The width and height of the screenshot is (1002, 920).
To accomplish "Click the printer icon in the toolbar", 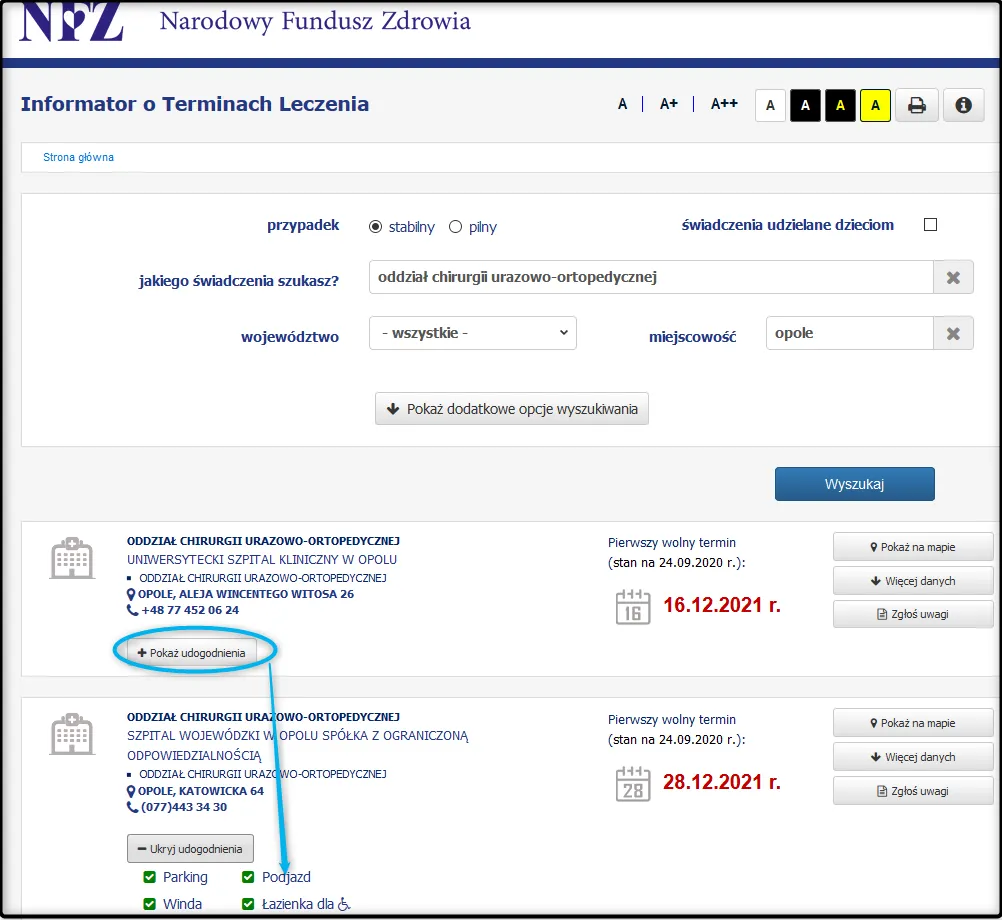I will [x=917, y=104].
